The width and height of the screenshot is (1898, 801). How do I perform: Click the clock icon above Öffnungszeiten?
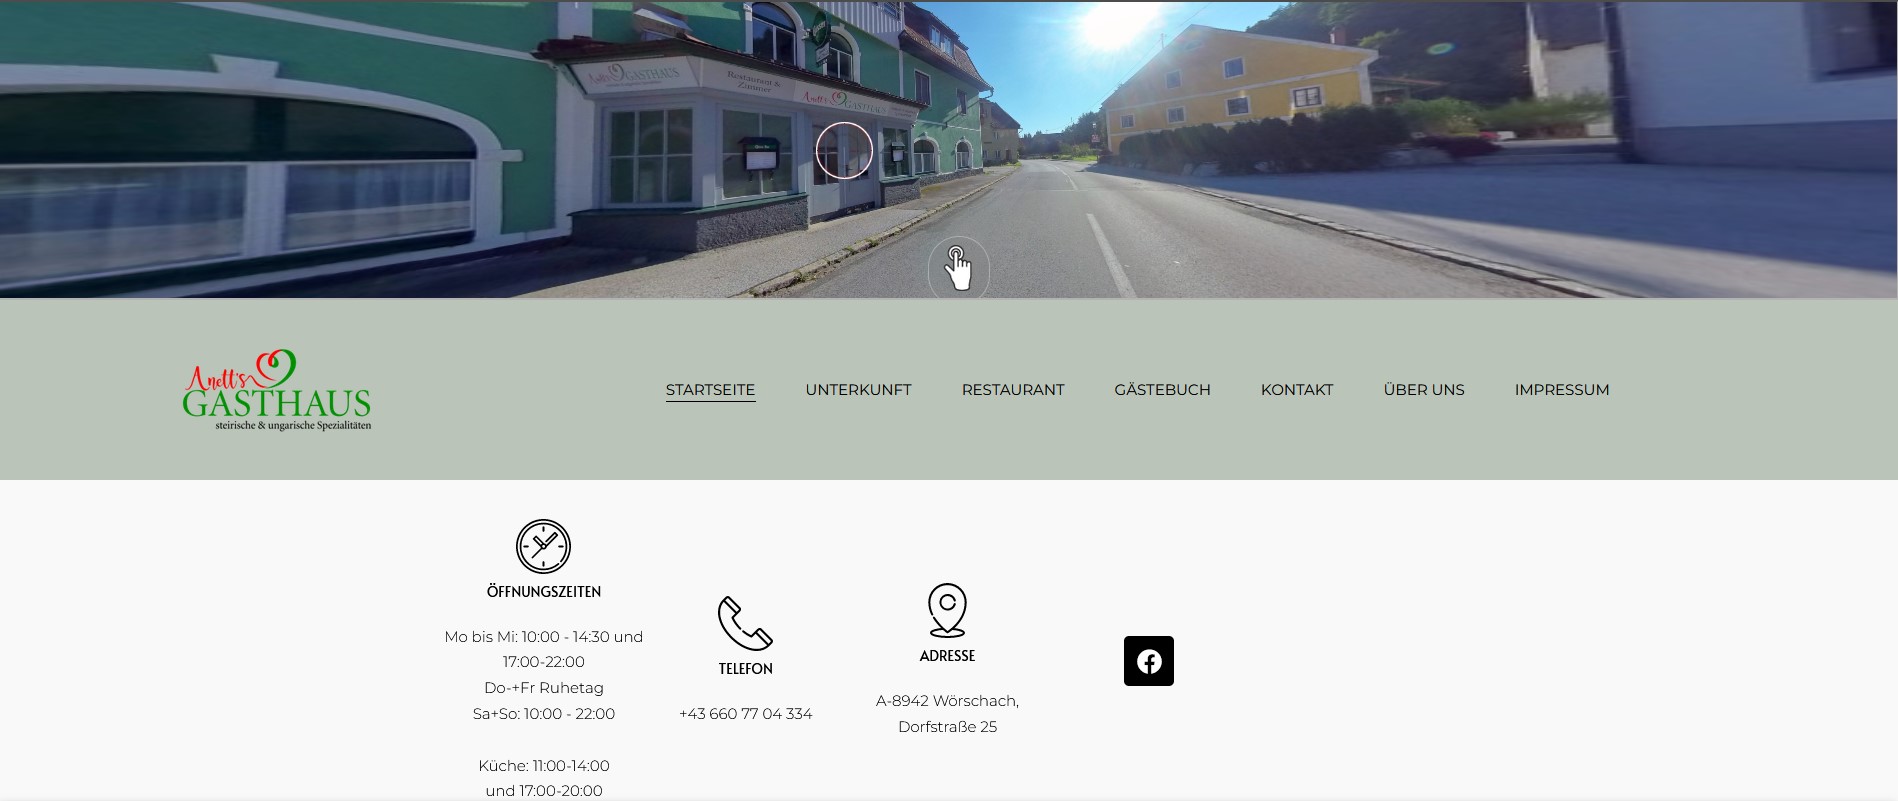pyautogui.click(x=543, y=546)
